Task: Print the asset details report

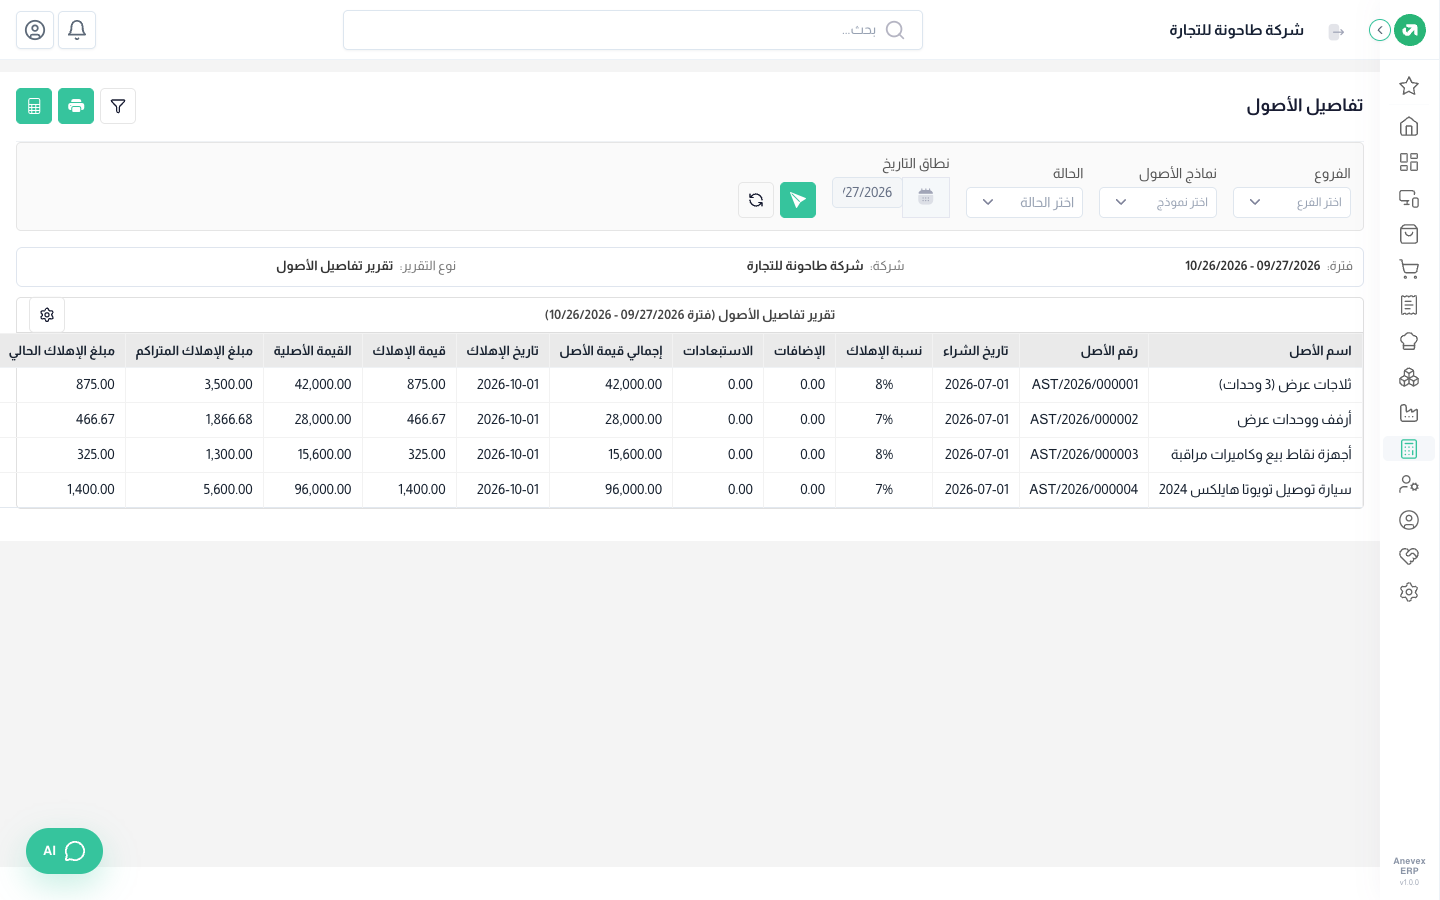Action: point(76,106)
